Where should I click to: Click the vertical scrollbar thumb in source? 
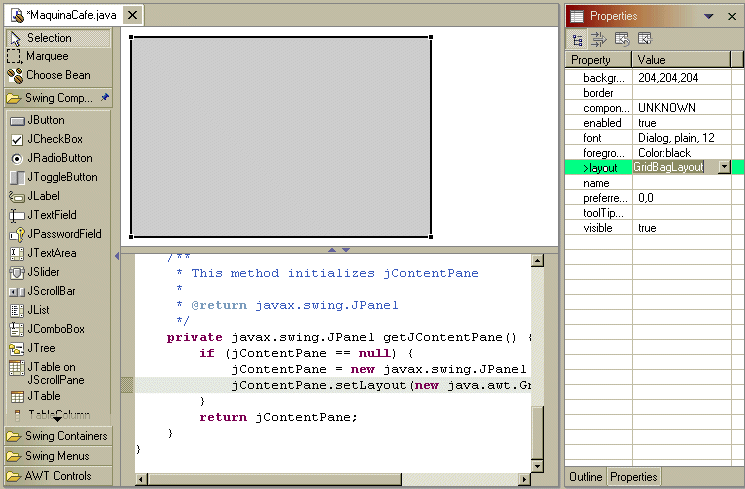[x=537, y=431]
